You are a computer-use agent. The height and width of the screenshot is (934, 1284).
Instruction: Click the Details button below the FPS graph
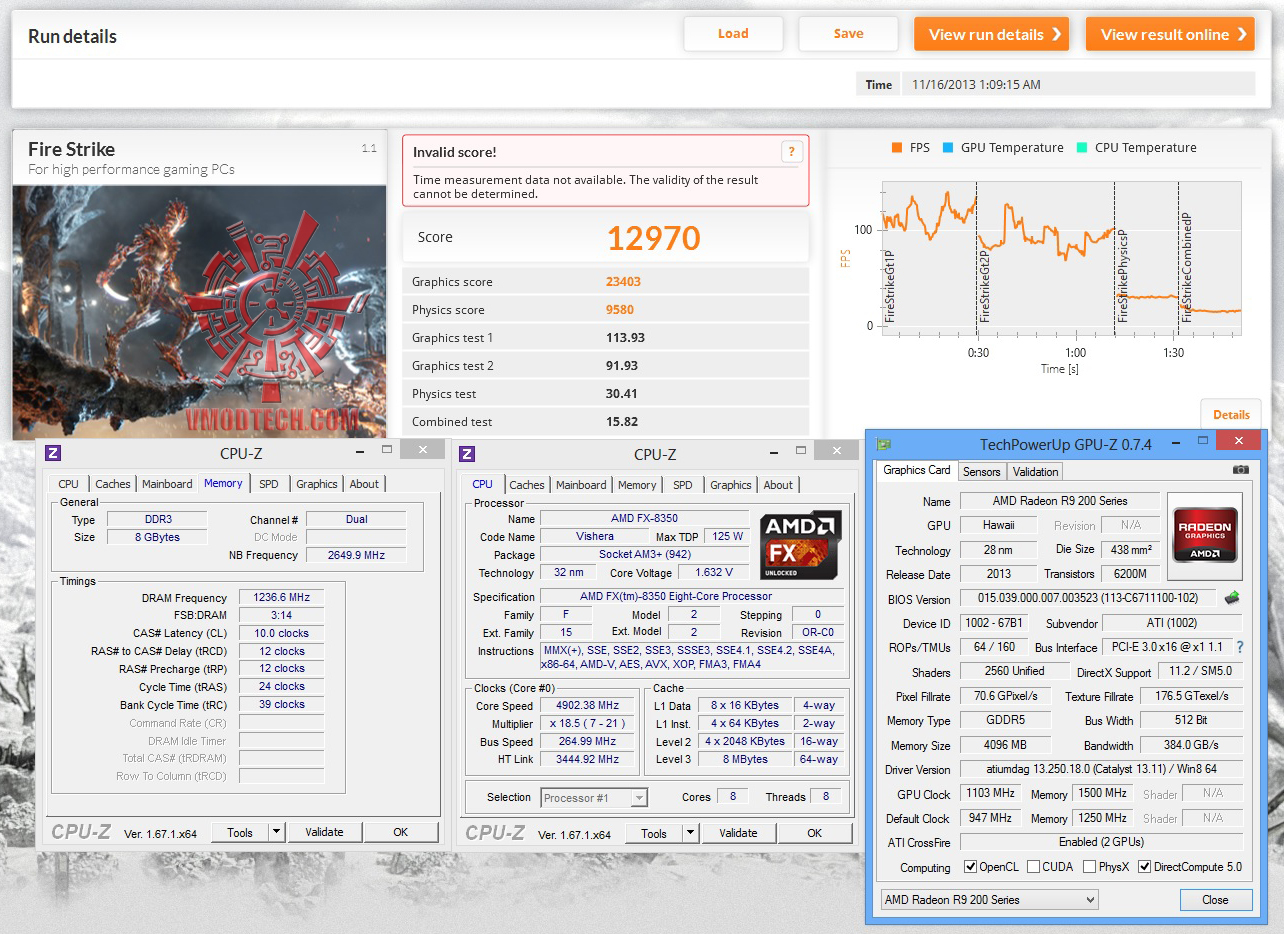point(1231,415)
